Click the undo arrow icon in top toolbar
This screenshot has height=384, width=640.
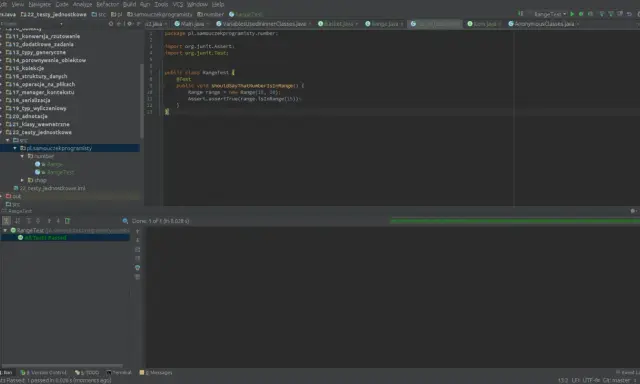tap(629, 14)
